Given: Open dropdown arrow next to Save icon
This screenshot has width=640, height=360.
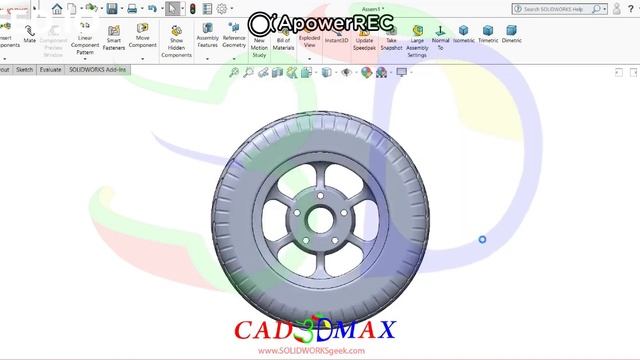Looking at the screenshot, I should pyautogui.click(x=122, y=9).
